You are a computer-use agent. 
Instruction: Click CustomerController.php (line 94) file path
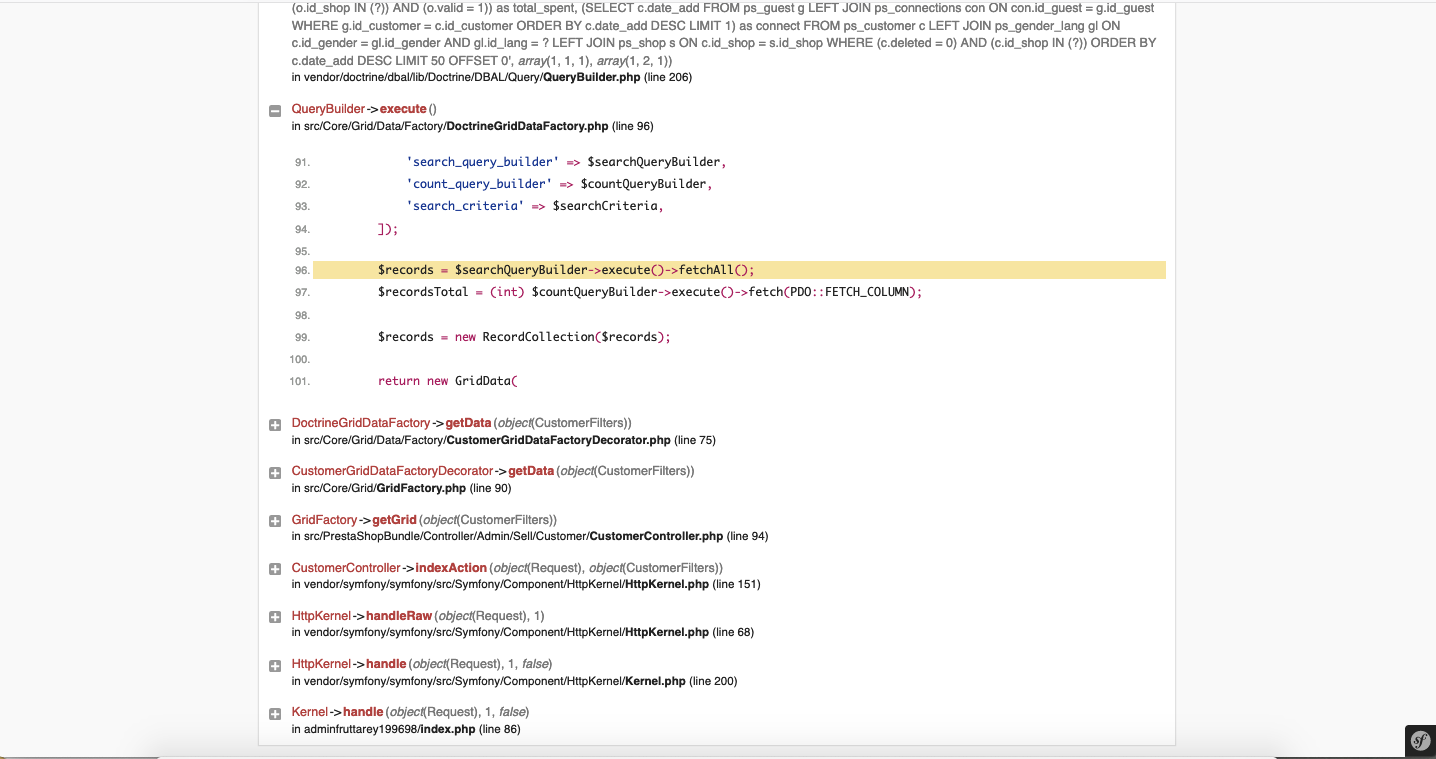[529, 536]
